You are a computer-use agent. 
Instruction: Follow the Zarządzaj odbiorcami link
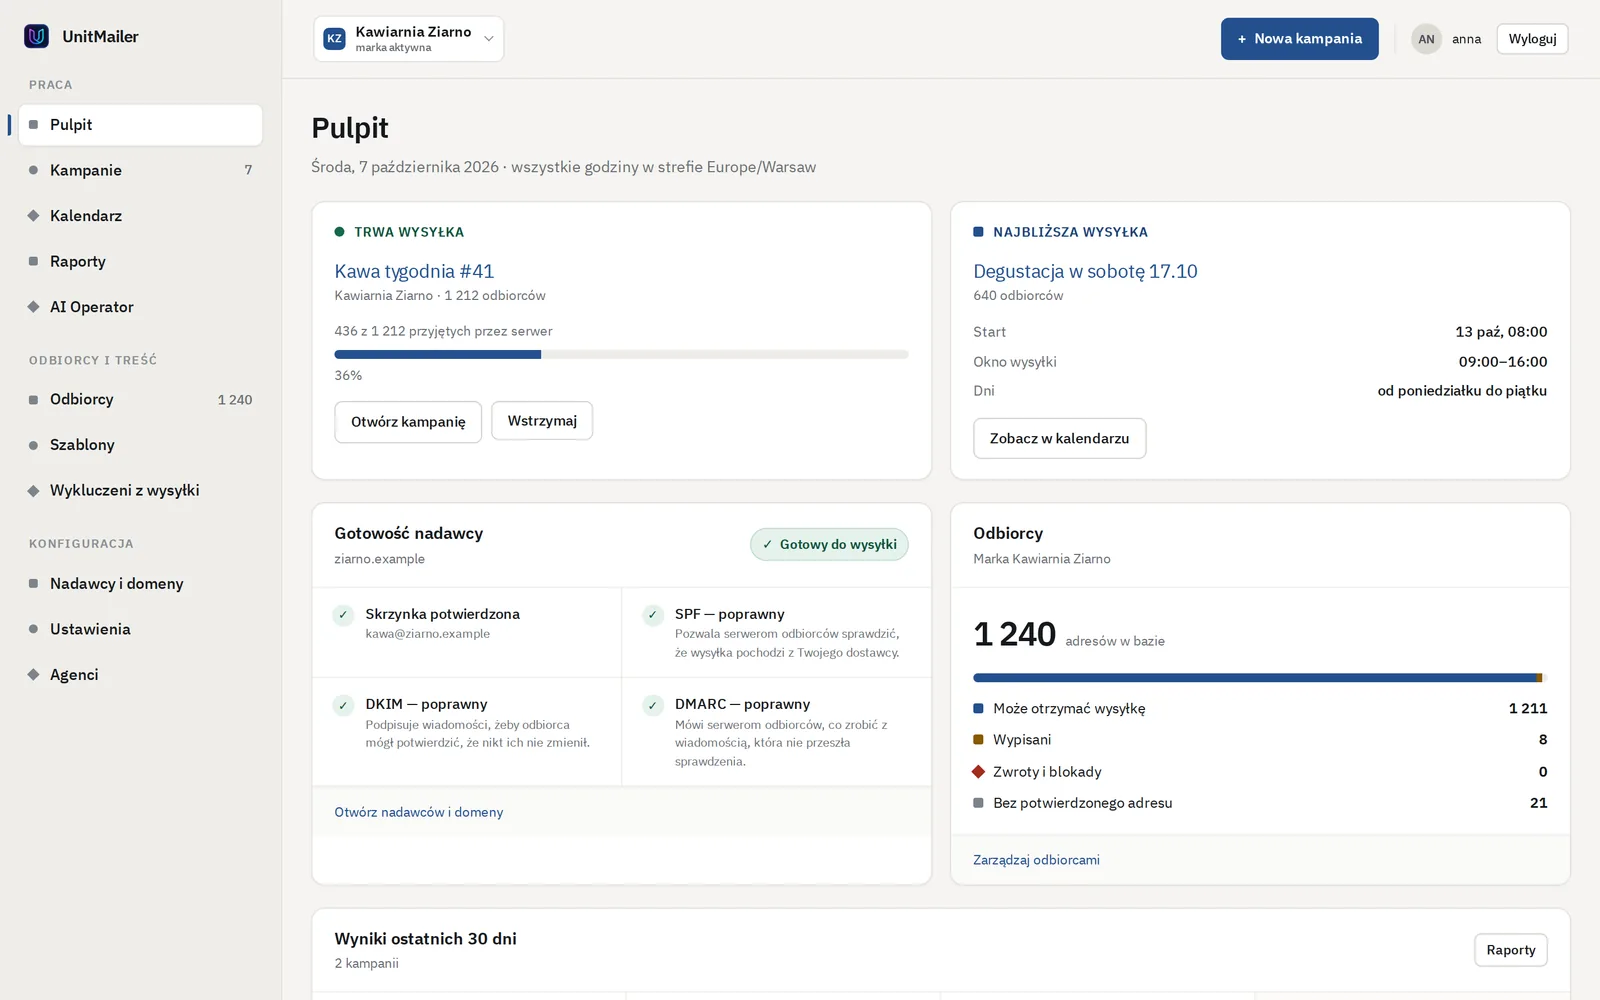coord(1036,860)
